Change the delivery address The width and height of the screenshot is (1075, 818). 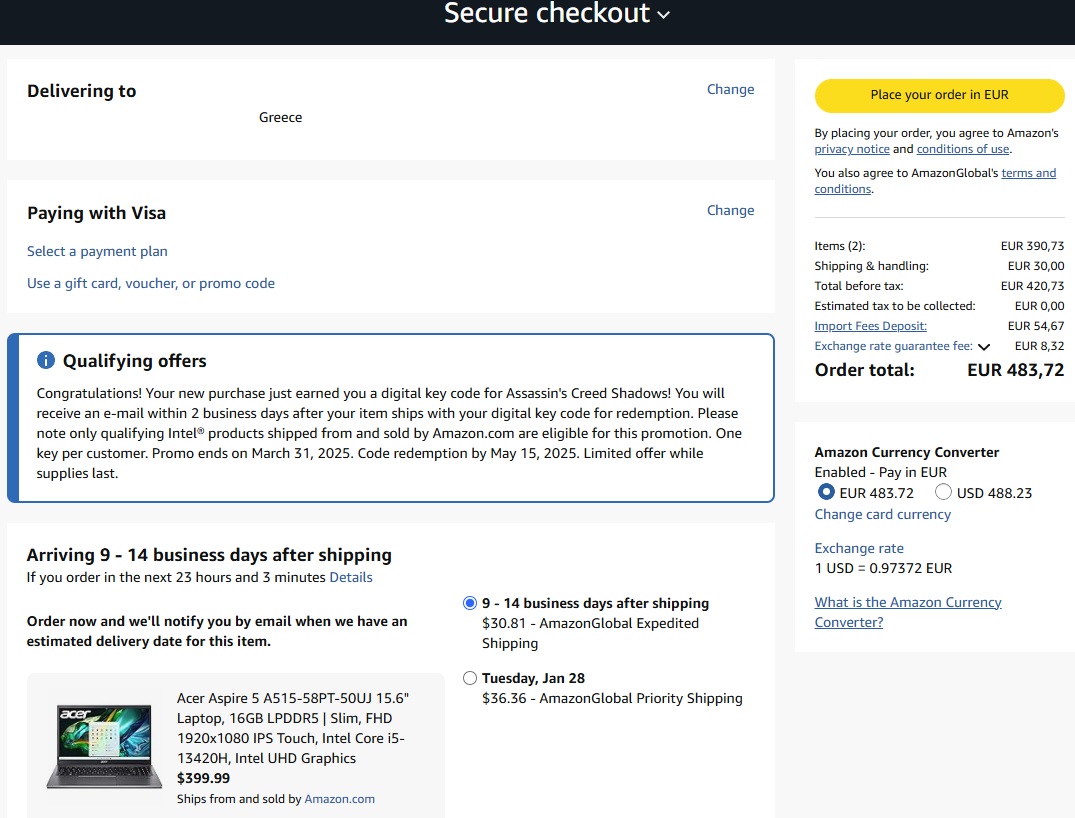[730, 89]
